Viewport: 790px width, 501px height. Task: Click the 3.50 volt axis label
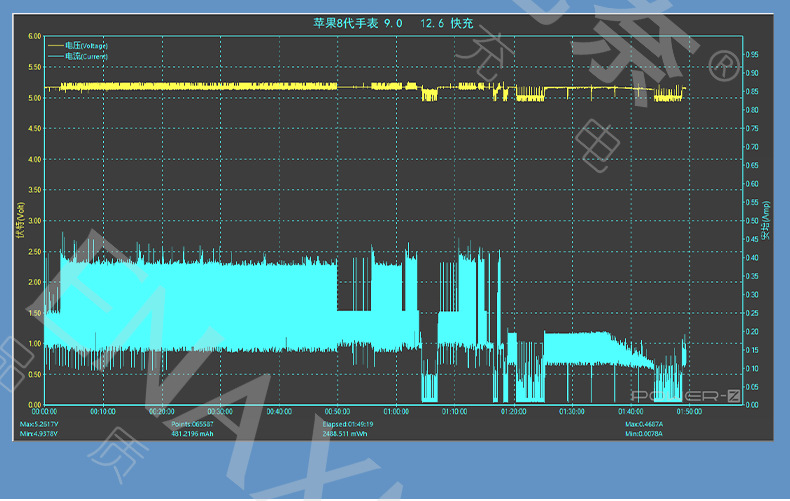[35, 190]
